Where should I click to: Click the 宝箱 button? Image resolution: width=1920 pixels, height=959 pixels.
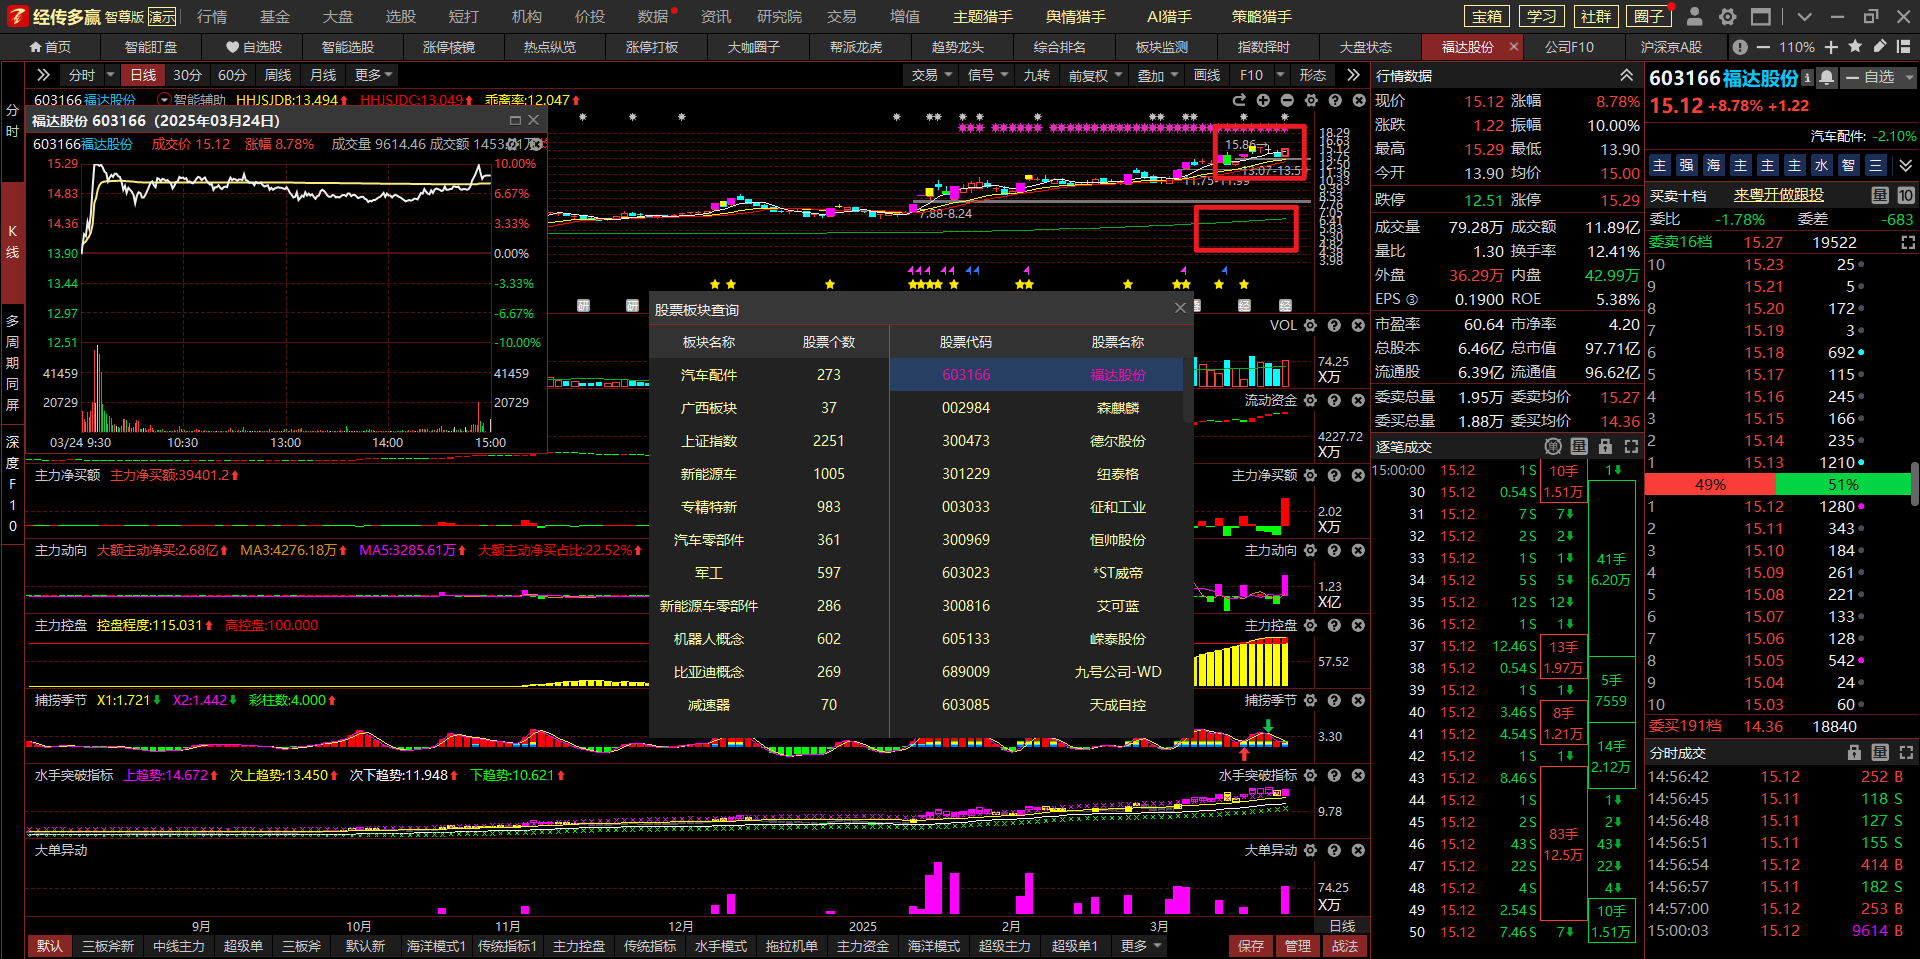tap(1487, 17)
